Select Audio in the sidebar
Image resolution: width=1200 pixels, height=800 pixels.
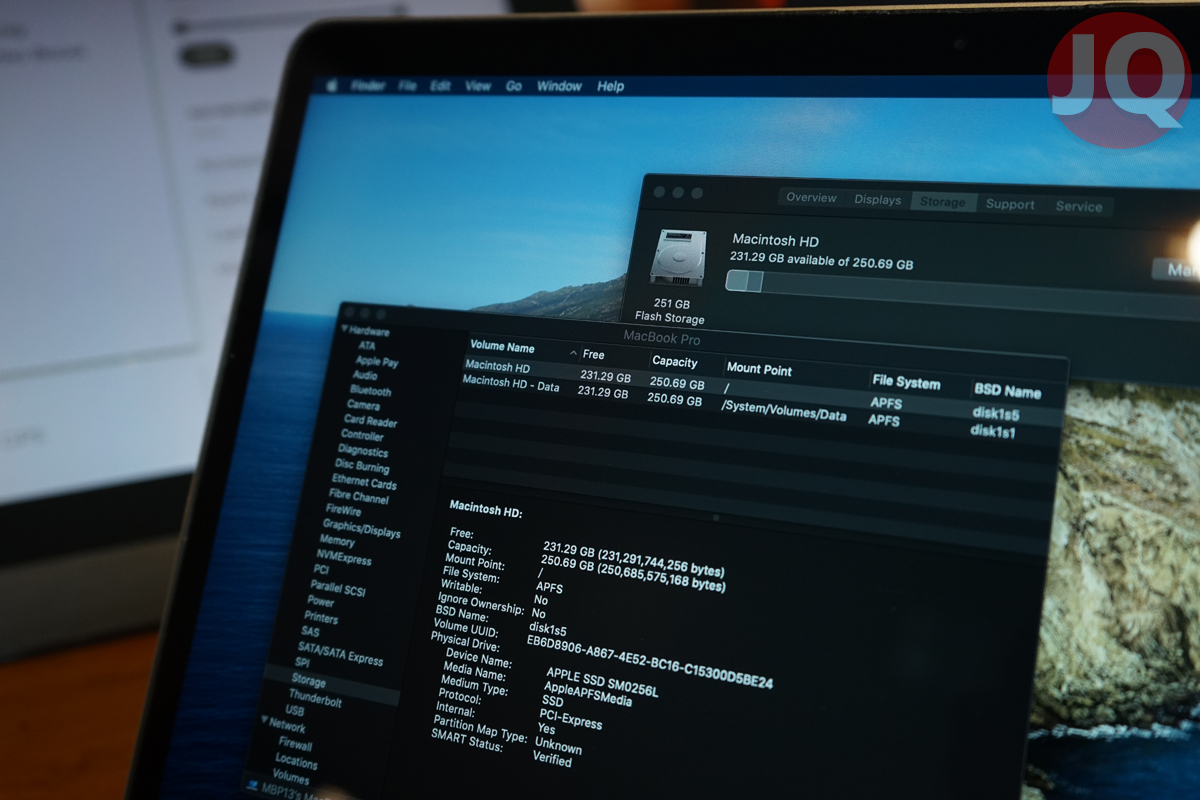[x=364, y=376]
